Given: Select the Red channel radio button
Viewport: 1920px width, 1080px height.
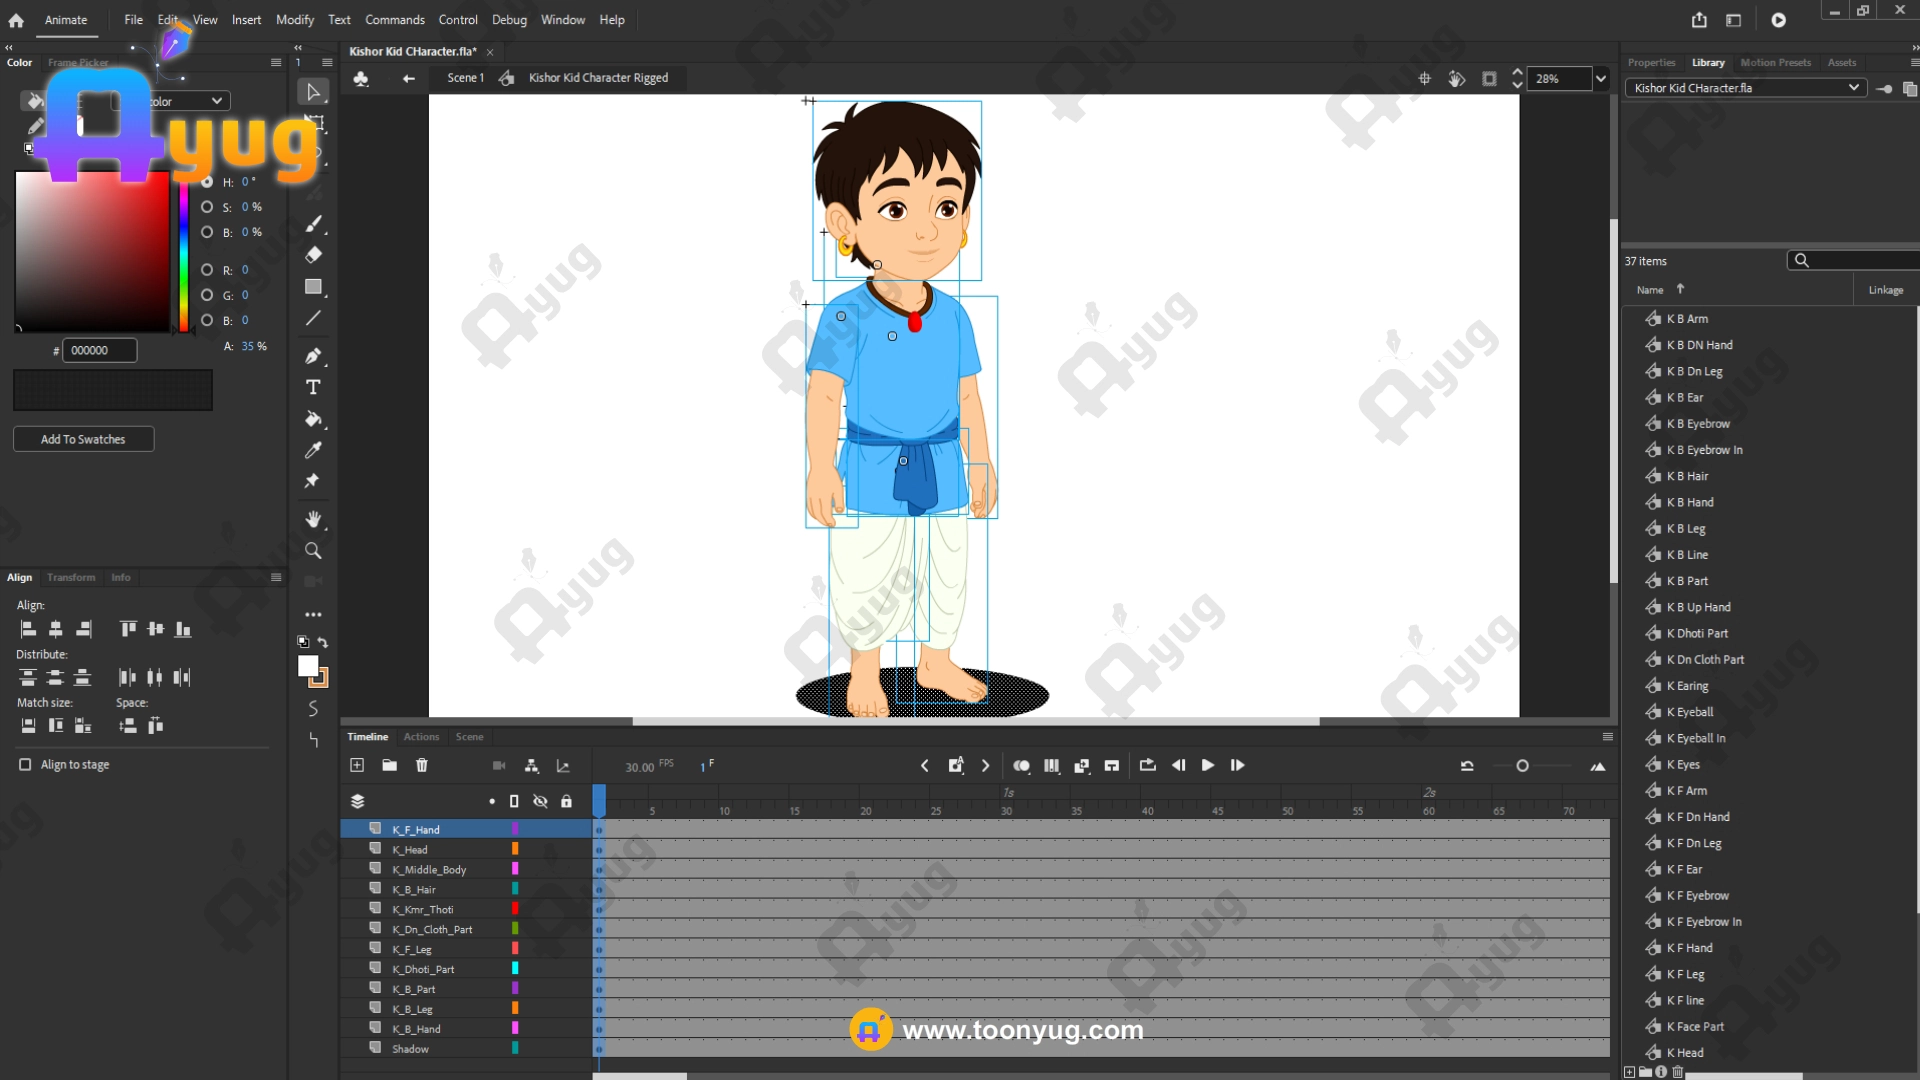Looking at the screenshot, I should pyautogui.click(x=207, y=270).
